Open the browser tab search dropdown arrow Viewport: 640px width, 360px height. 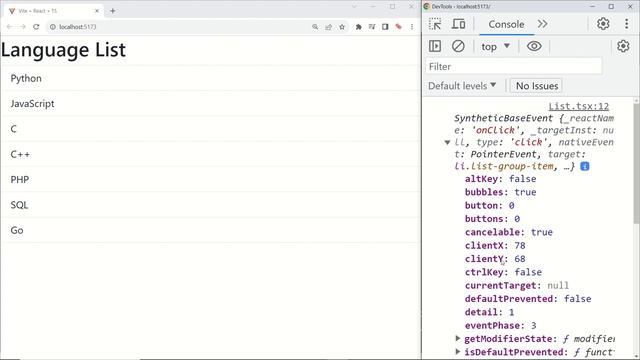pos(354,7)
